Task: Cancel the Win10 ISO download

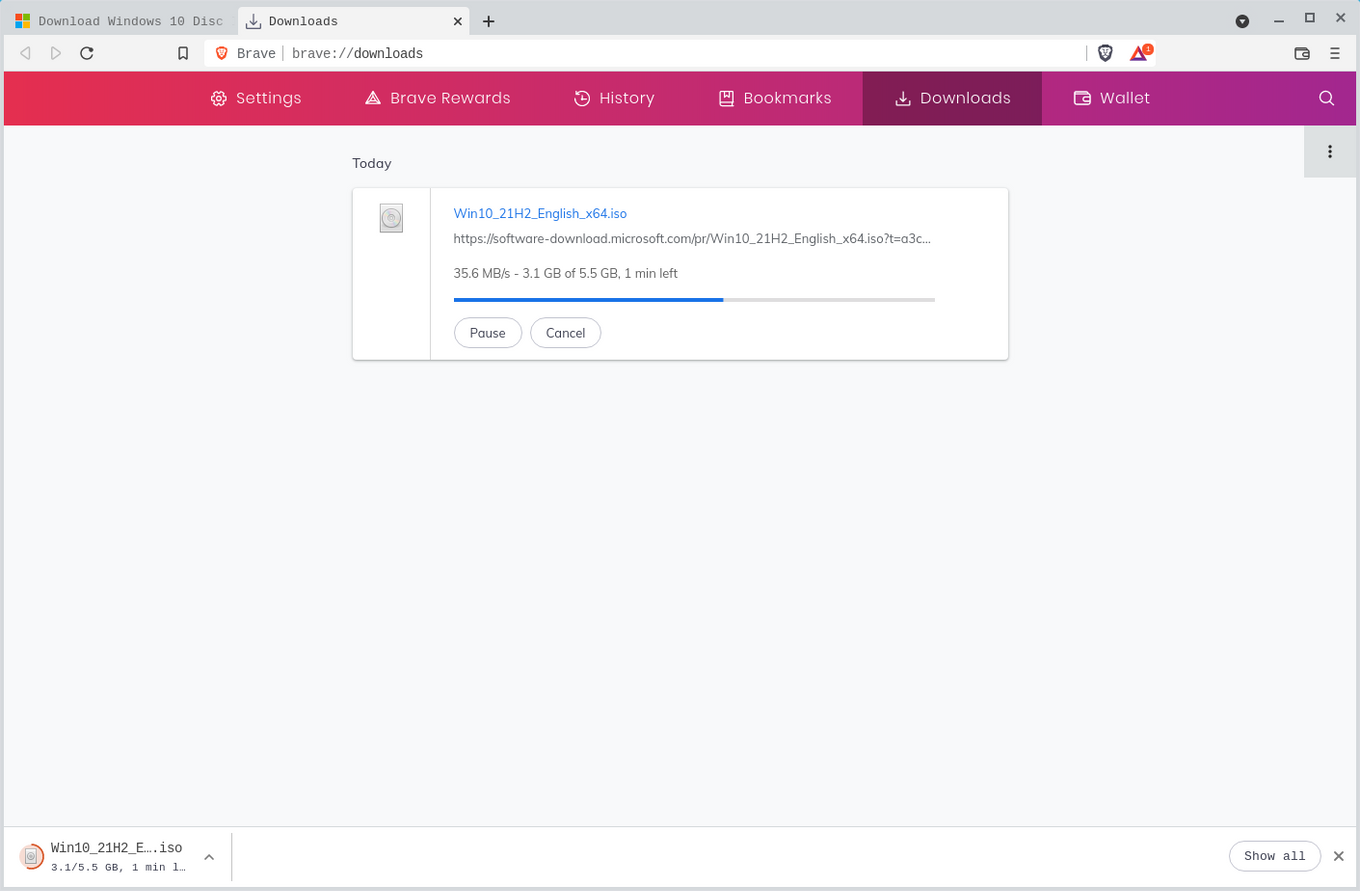Action: [565, 333]
